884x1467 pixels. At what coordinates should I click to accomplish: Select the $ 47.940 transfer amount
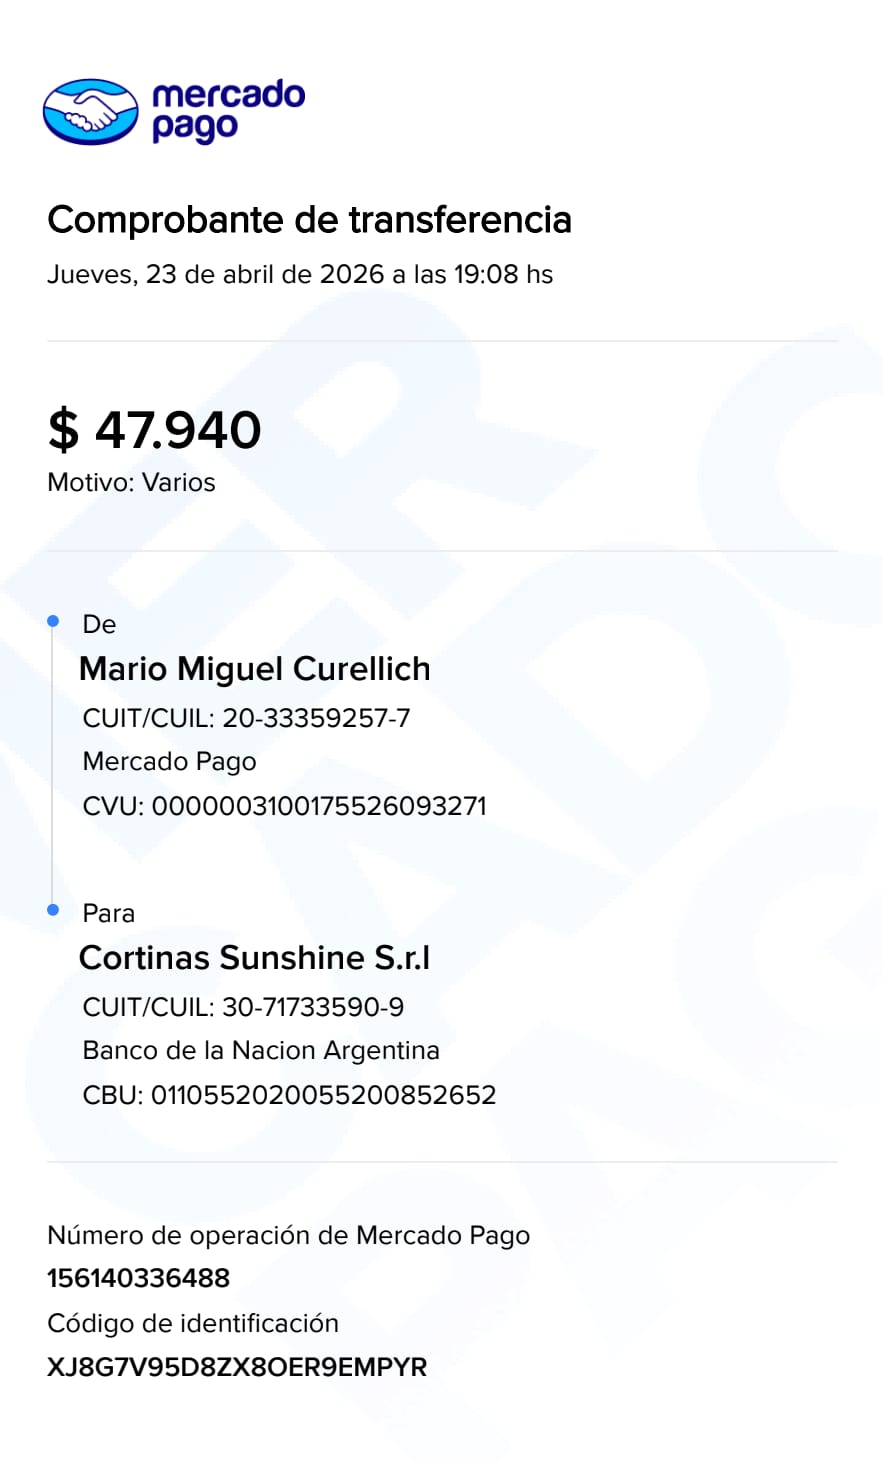(x=155, y=430)
